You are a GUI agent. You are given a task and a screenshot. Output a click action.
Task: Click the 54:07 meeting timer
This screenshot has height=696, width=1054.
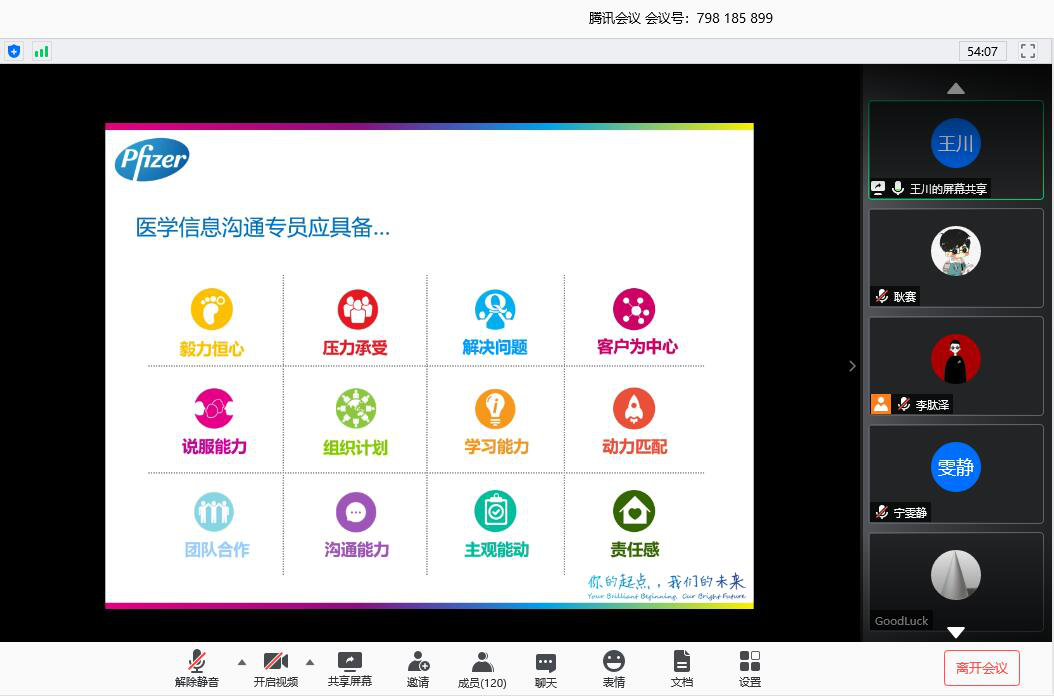coord(982,51)
